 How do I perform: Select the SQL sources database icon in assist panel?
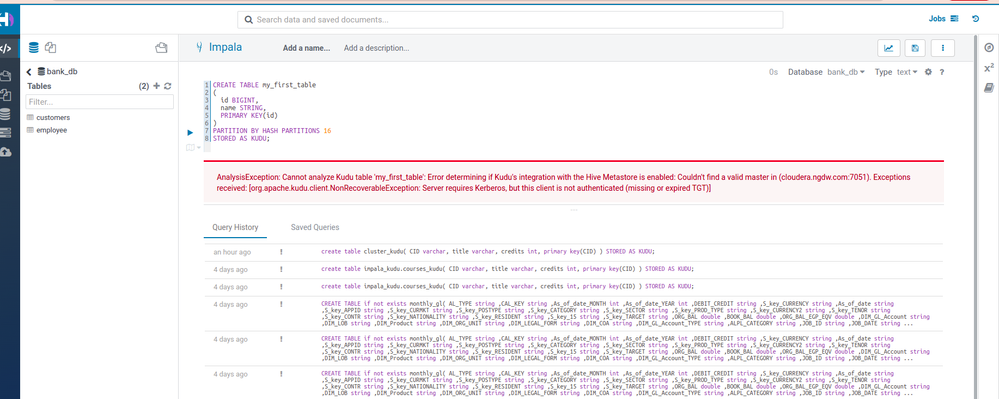tap(34, 48)
